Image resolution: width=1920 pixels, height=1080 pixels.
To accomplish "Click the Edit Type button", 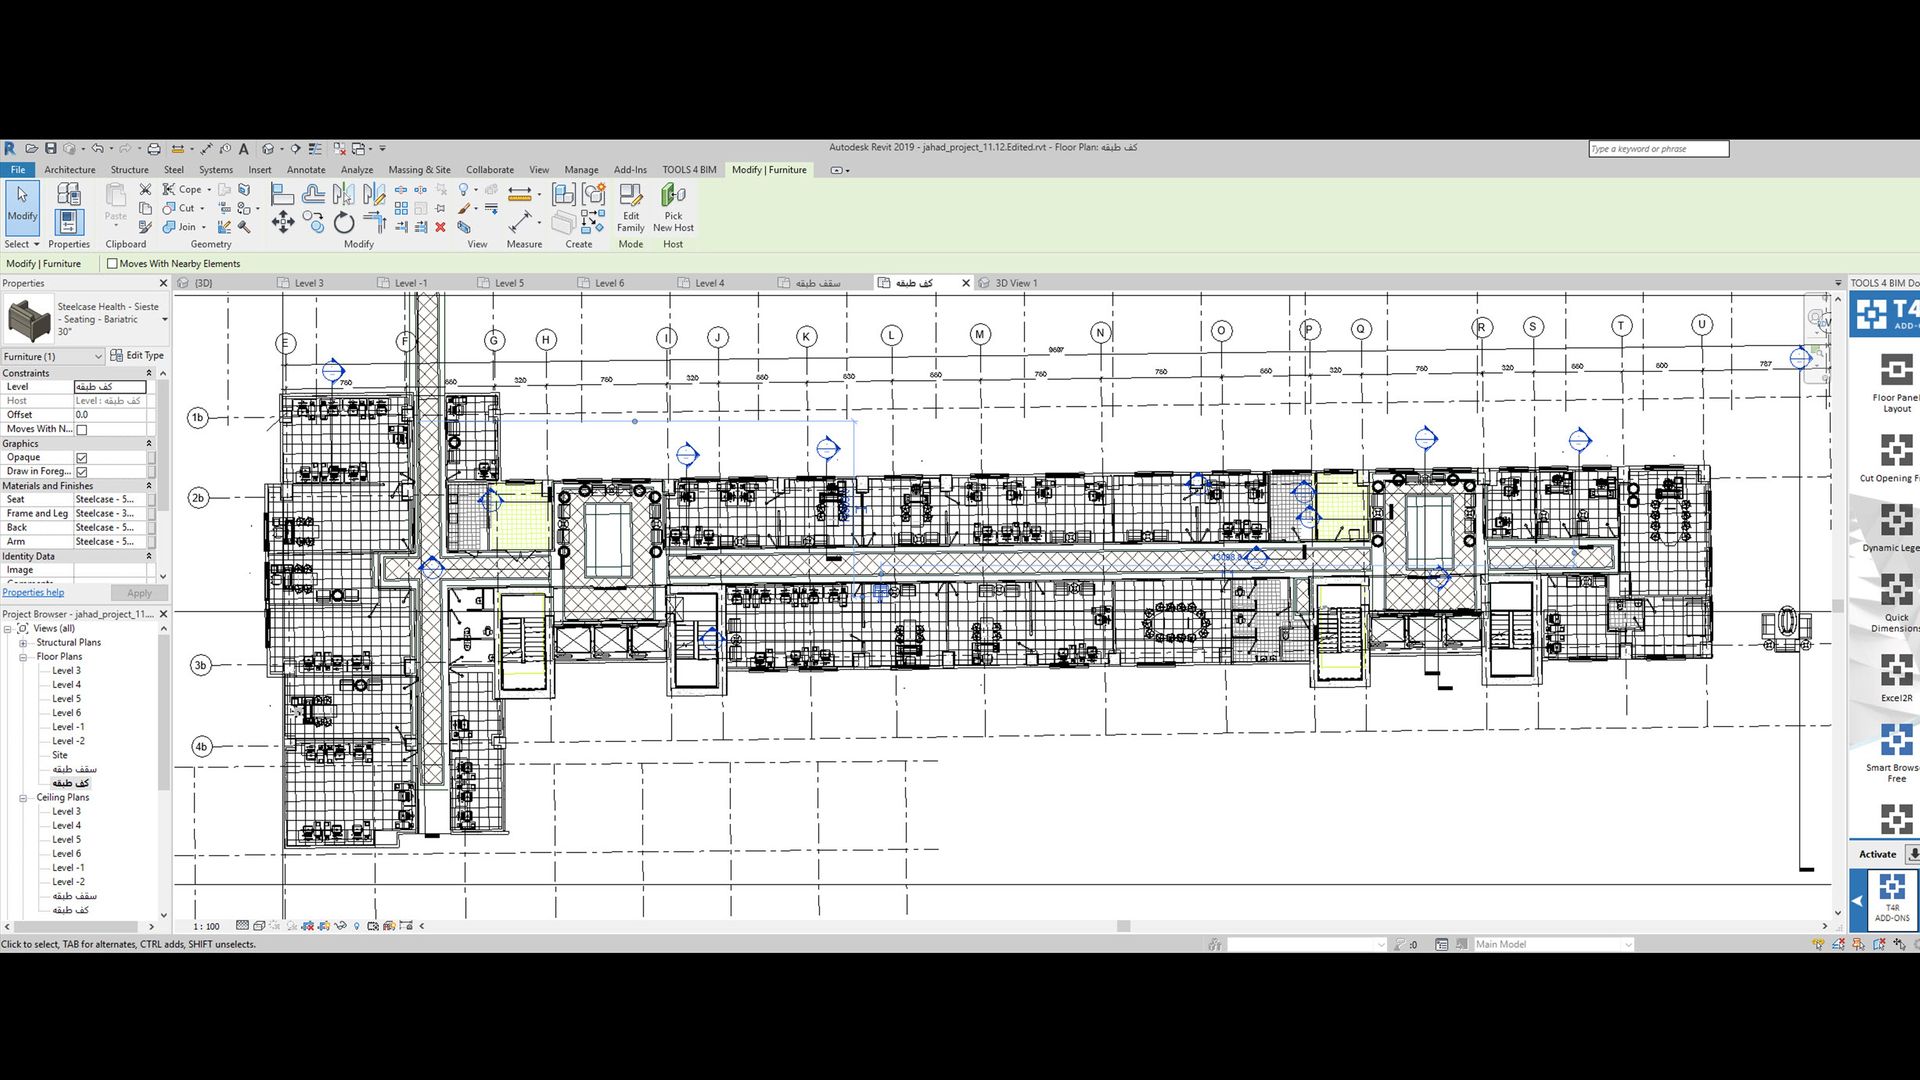I will pos(137,356).
